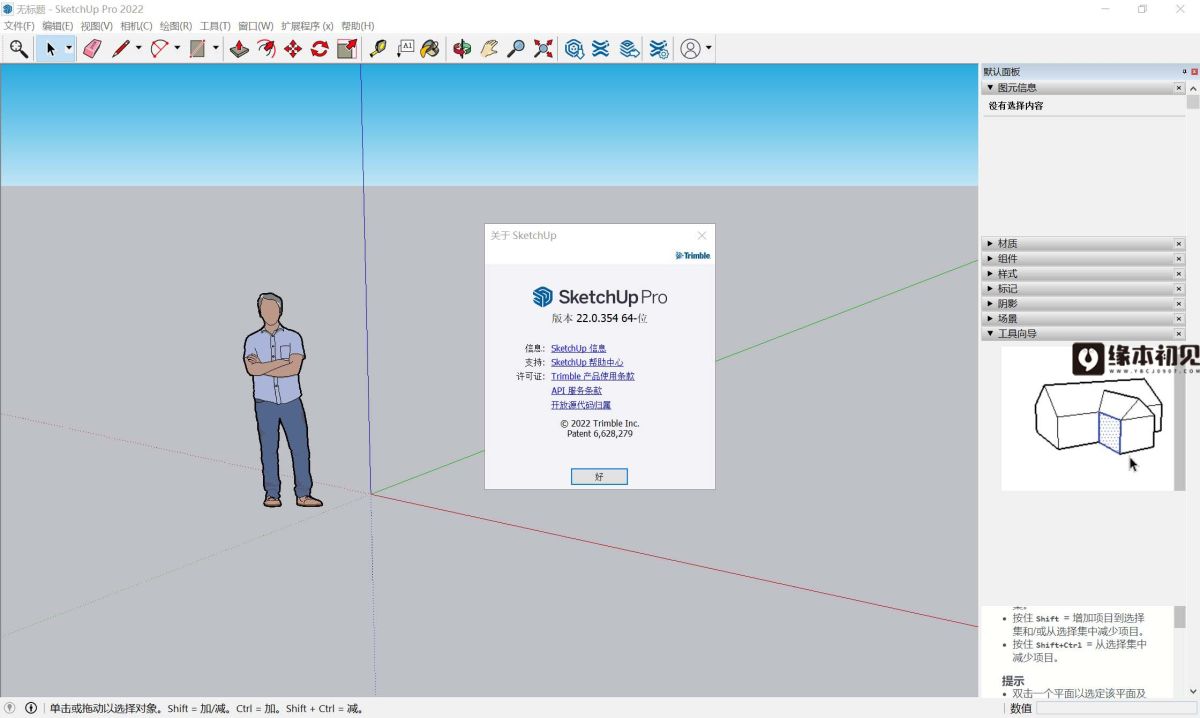Screen dimensions: 1200x718
Task: Click the 数值 measurements input box
Action: pyautogui.click(x=1116, y=708)
